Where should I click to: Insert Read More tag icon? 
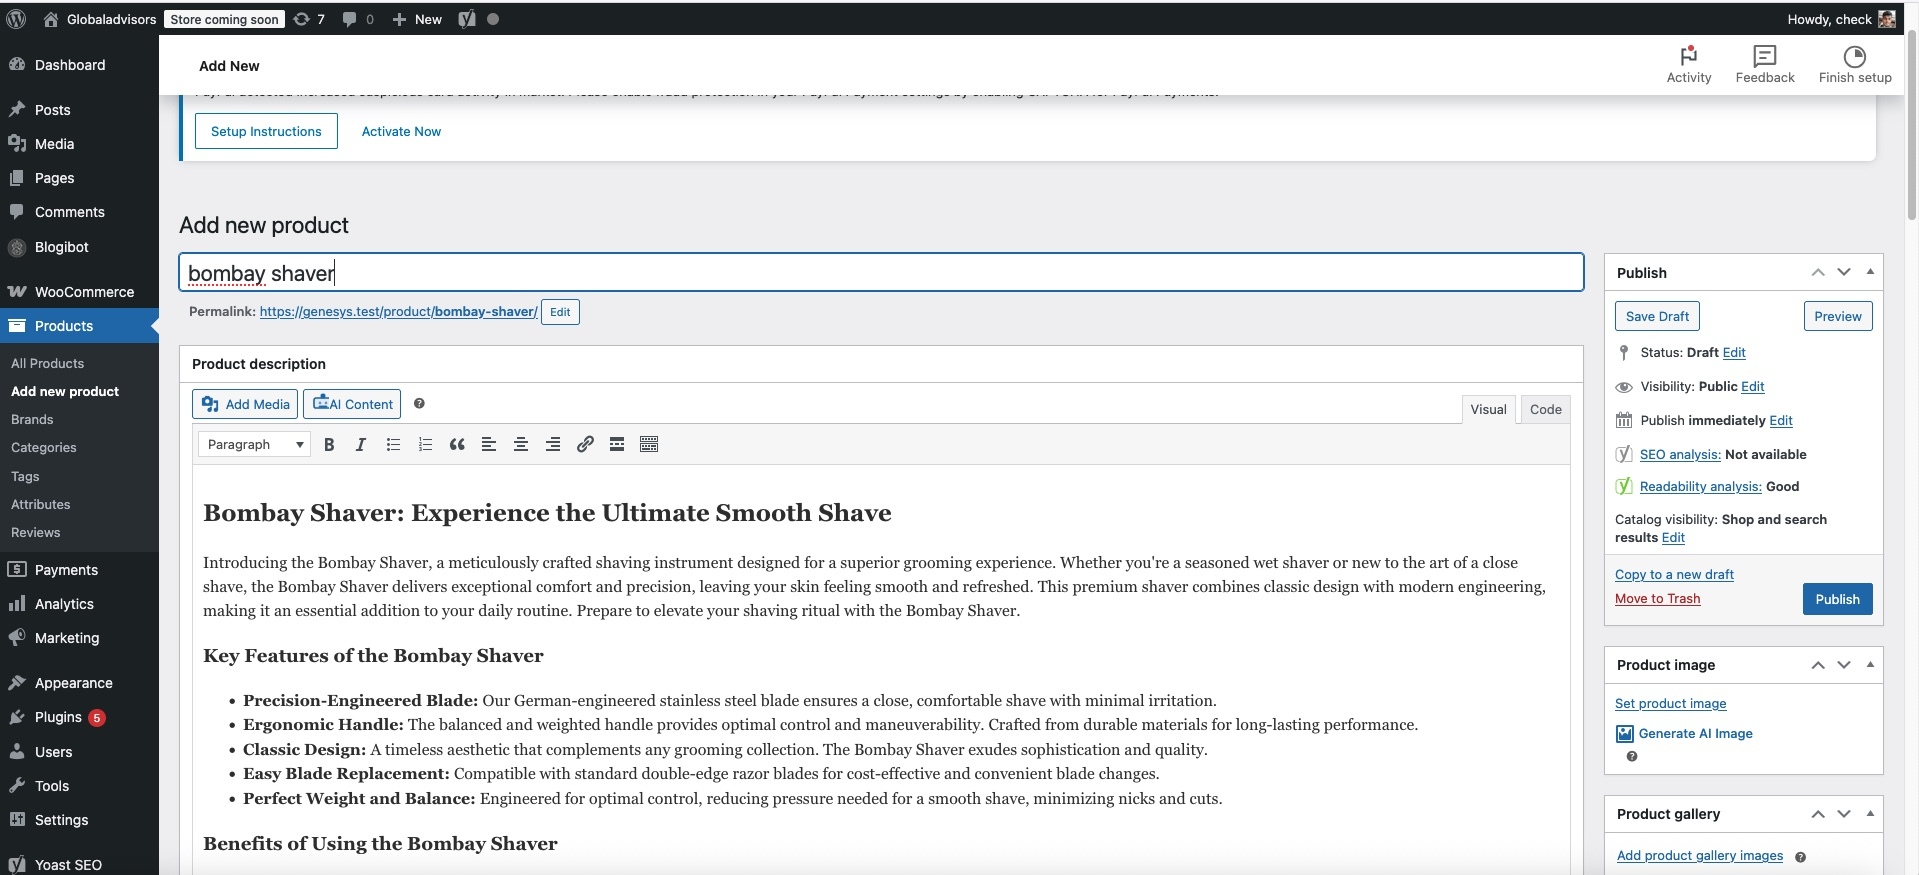[x=617, y=445]
